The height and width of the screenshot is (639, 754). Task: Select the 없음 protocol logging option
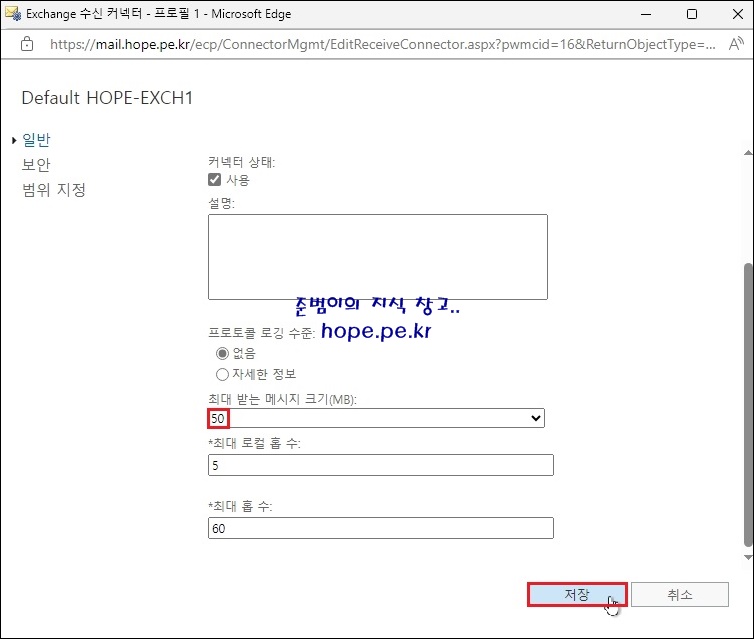point(222,353)
